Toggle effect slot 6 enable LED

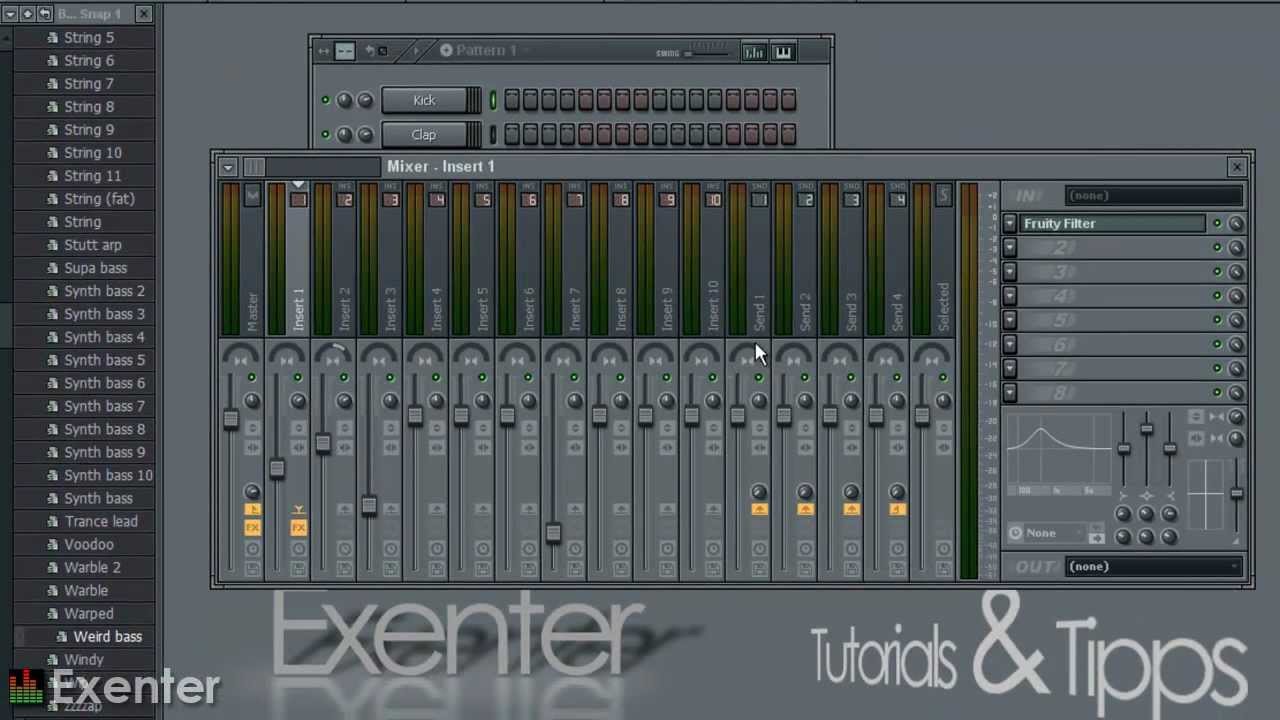pos(1217,344)
